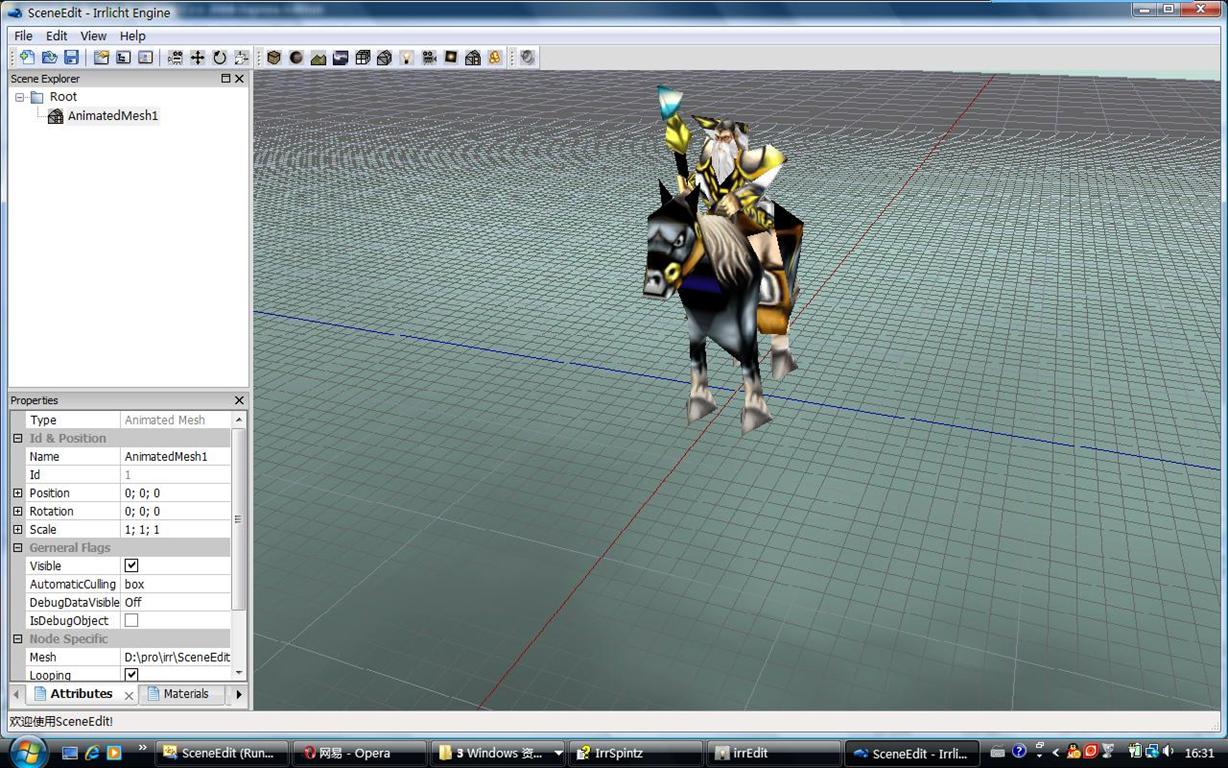This screenshot has width=1228, height=768.
Task: Click the Properties panel vertical scrollbar
Action: point(238,520)
